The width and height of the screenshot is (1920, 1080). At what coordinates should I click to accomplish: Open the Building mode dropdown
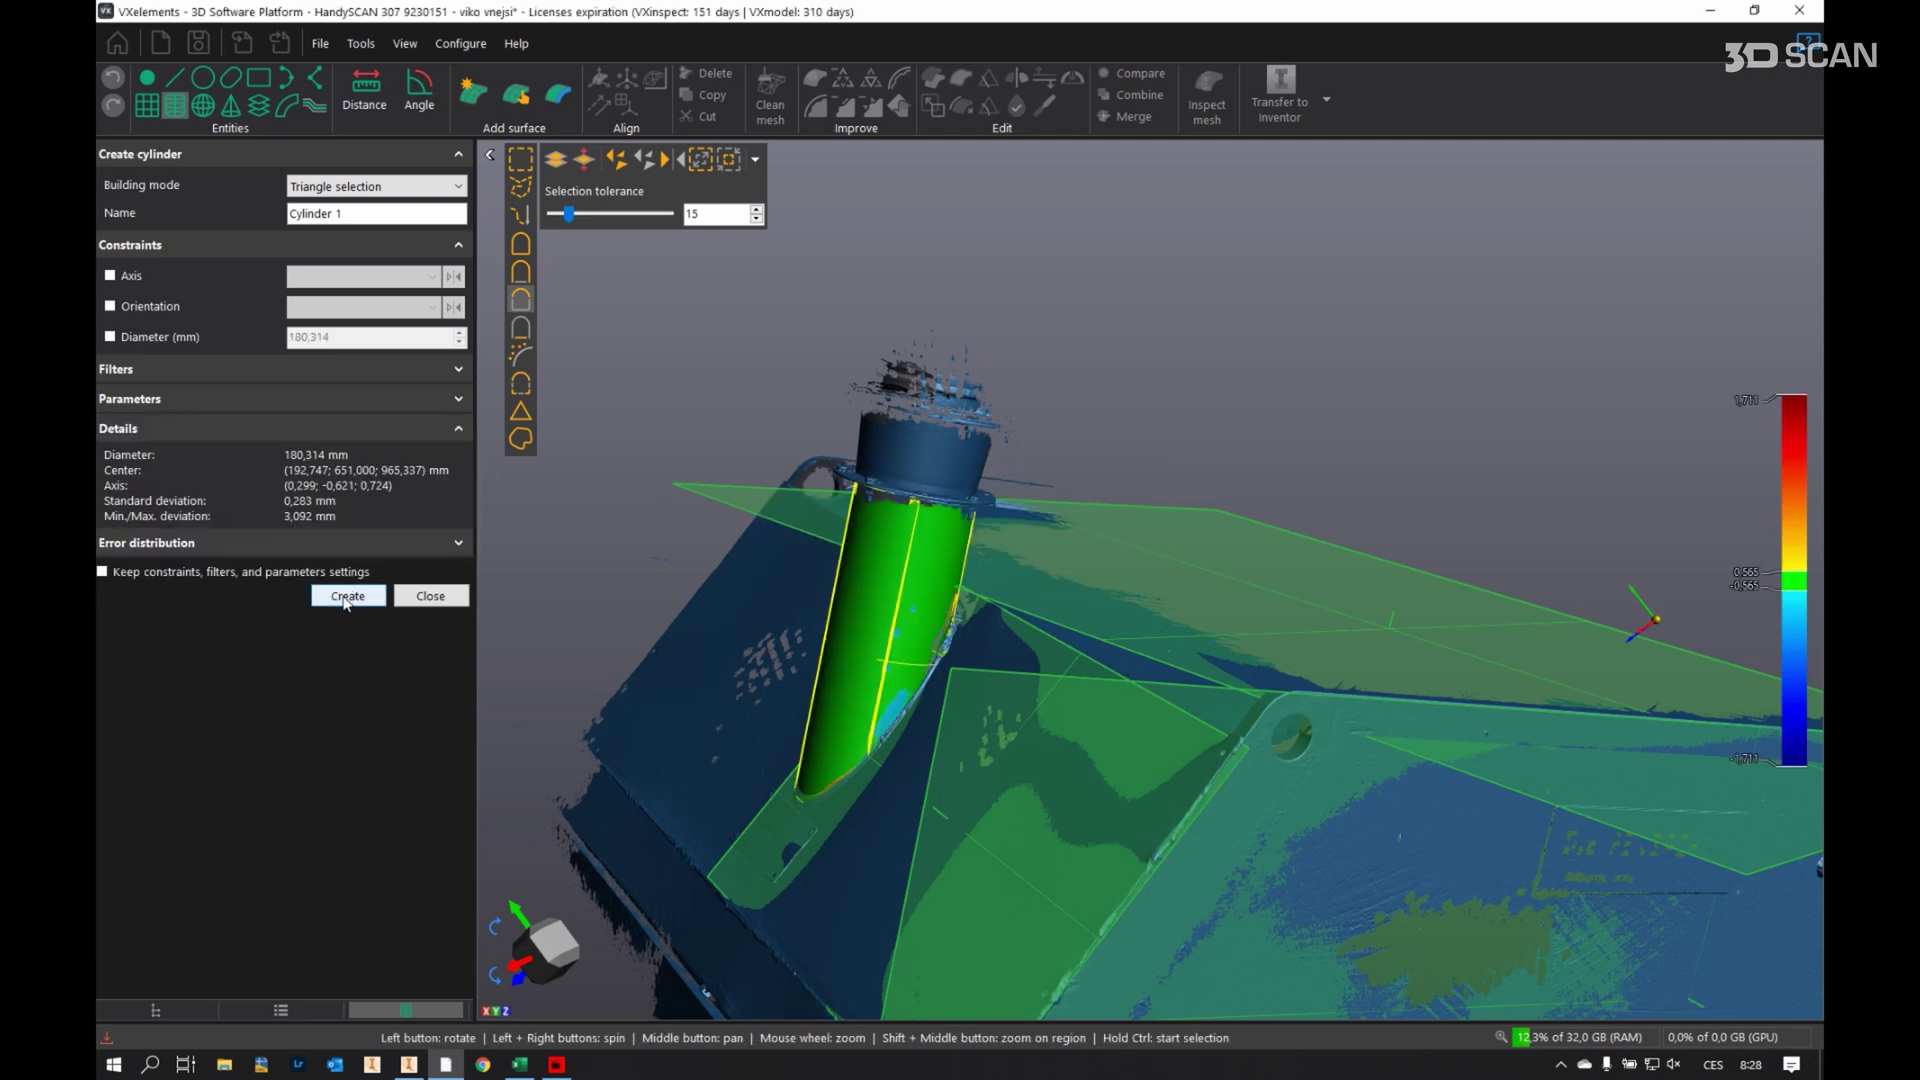376,186
